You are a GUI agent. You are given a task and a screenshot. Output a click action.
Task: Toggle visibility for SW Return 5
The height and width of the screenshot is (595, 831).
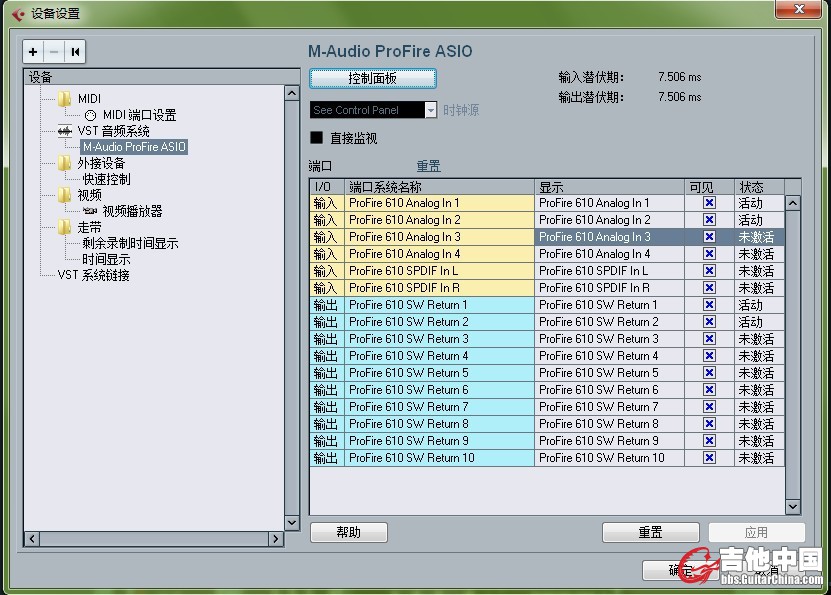point(709,372)
